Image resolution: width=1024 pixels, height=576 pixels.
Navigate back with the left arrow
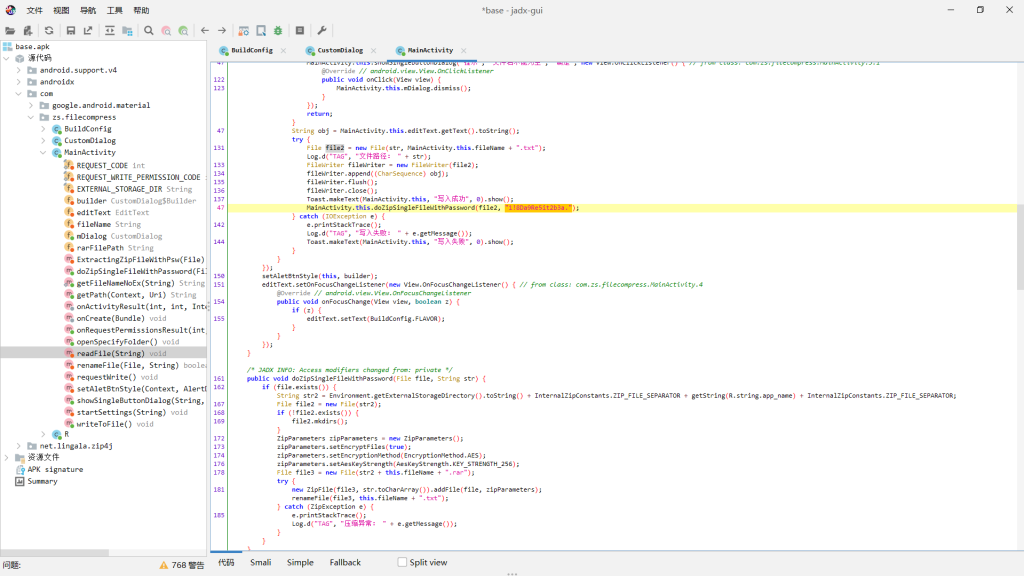(x=205, y=31)
